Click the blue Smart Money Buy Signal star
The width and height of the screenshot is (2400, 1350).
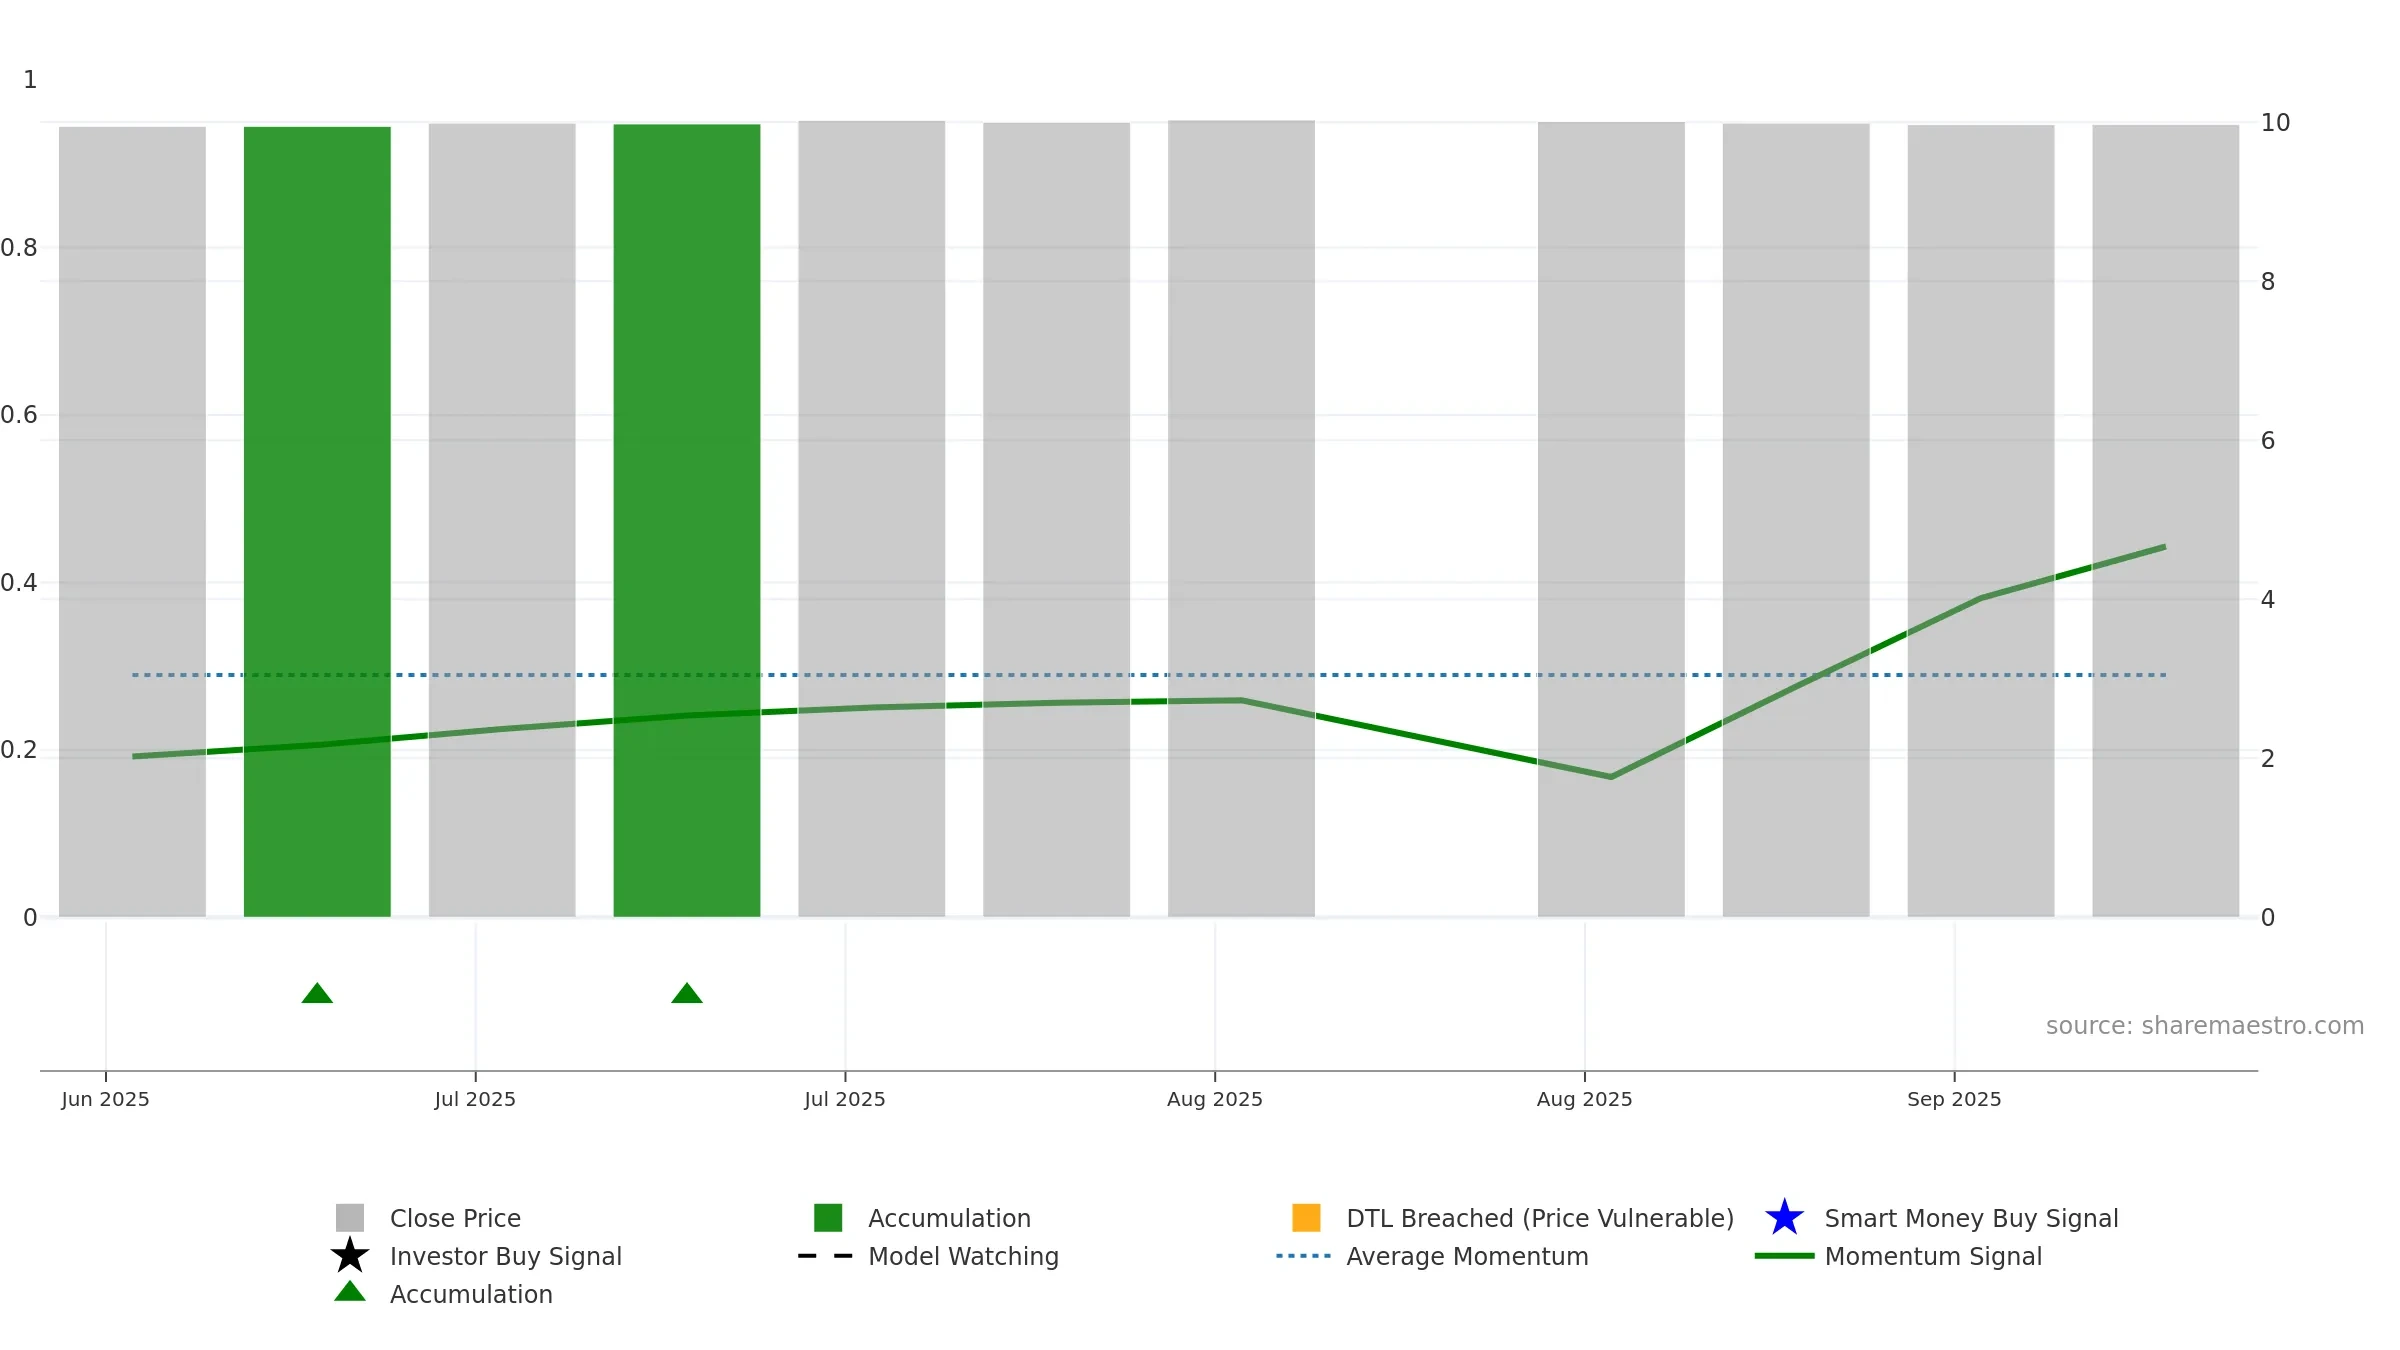click(x=1784, y=1218)
